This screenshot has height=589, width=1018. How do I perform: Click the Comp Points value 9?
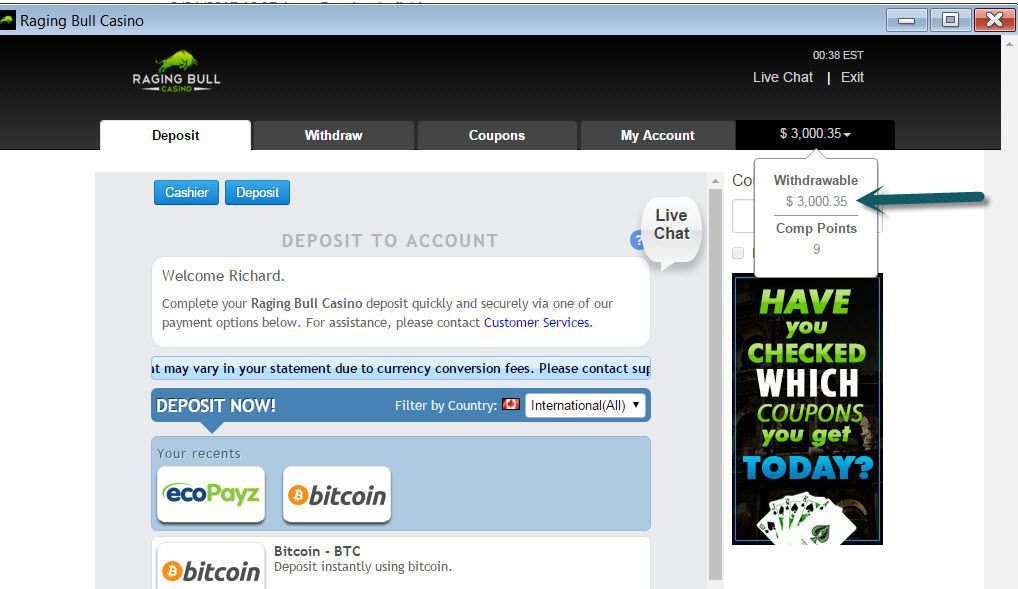pos(816,249)
